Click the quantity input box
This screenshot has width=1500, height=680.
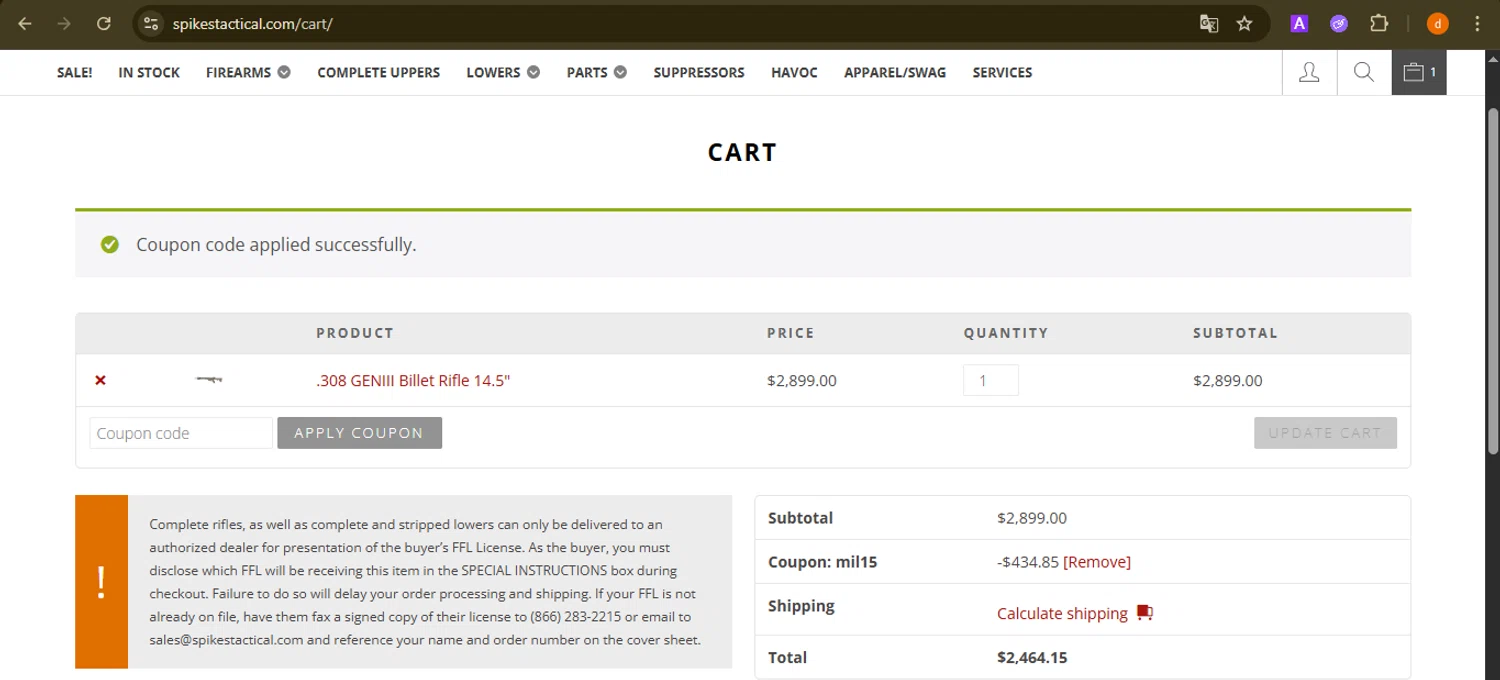[991, 380]
